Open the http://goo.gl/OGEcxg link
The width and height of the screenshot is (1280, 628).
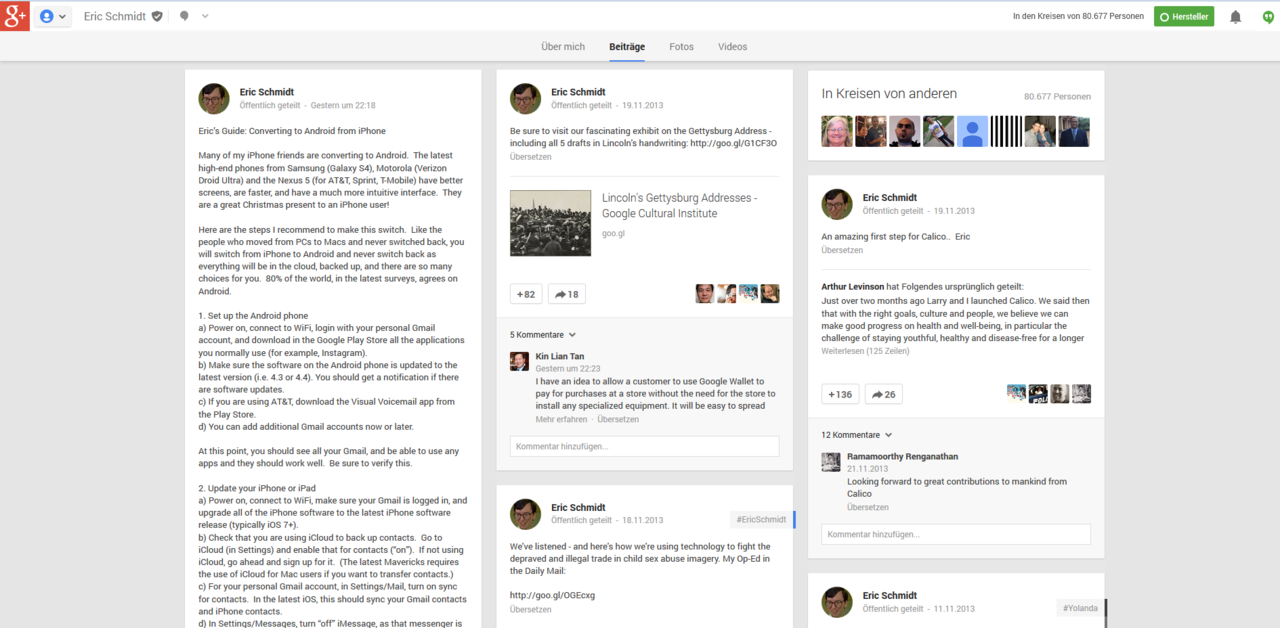(x=552, y=595)
